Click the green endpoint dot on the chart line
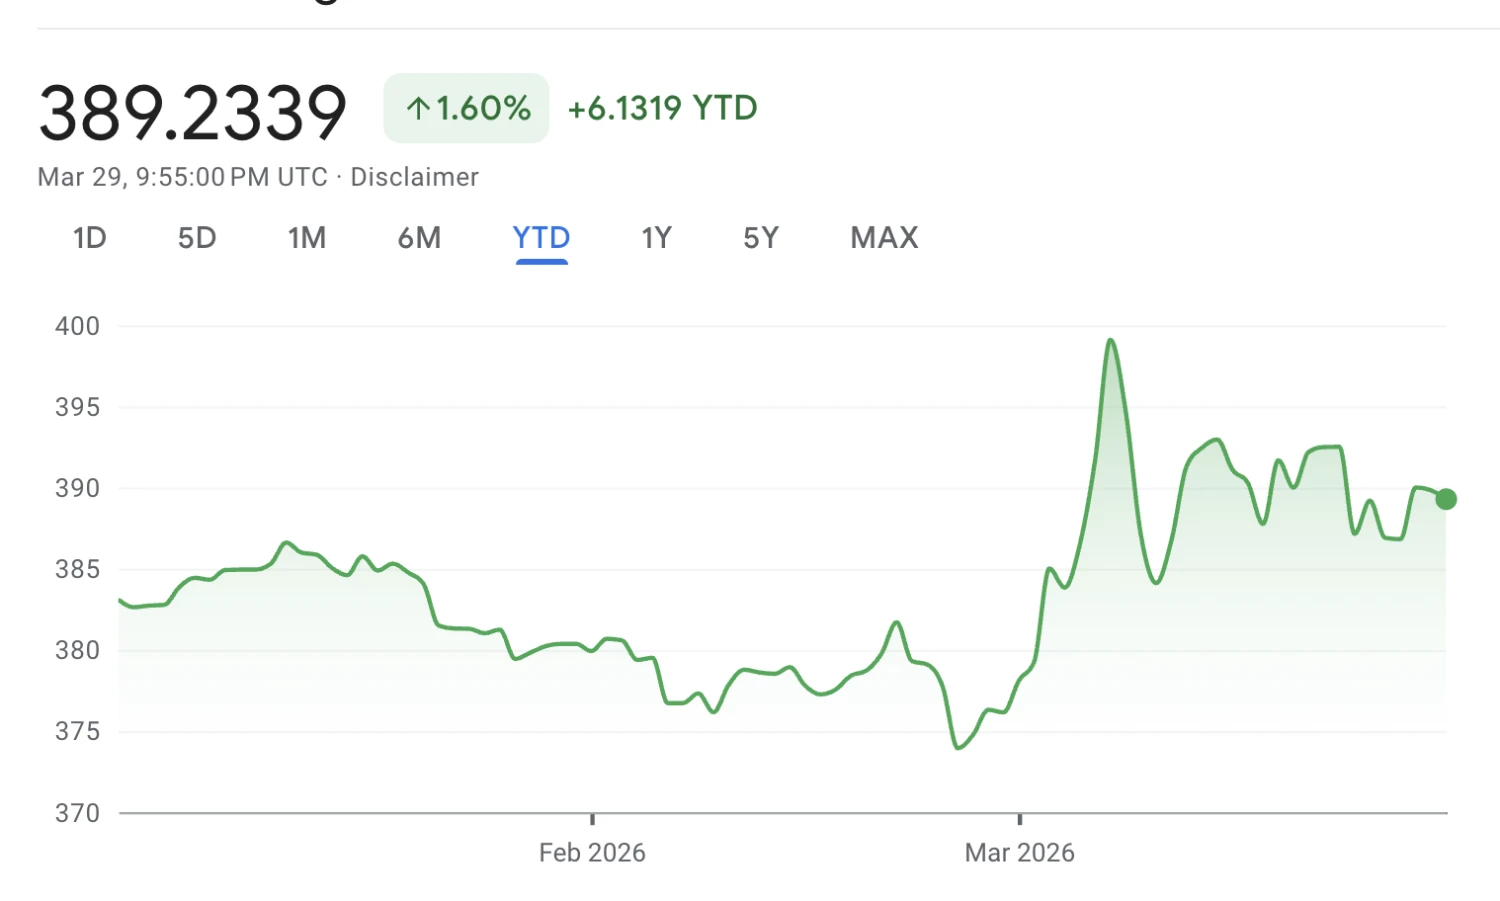This screenshot has width=1500, height=901. (1446, 499)
